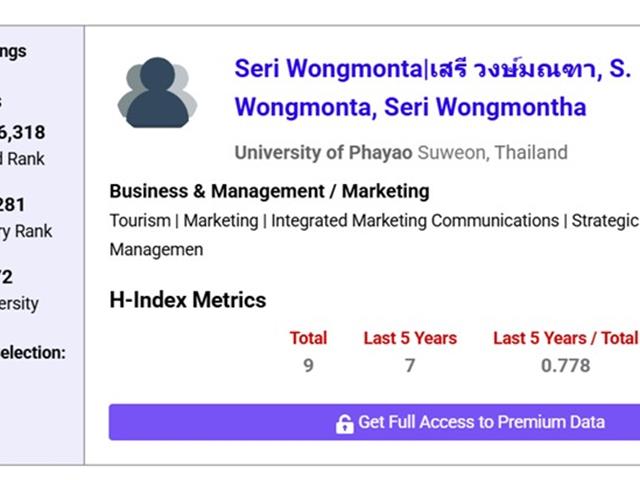Screen dimensions: 640x480
Task: Click the Strategic Managemen keyword
Action: [374, 235]
